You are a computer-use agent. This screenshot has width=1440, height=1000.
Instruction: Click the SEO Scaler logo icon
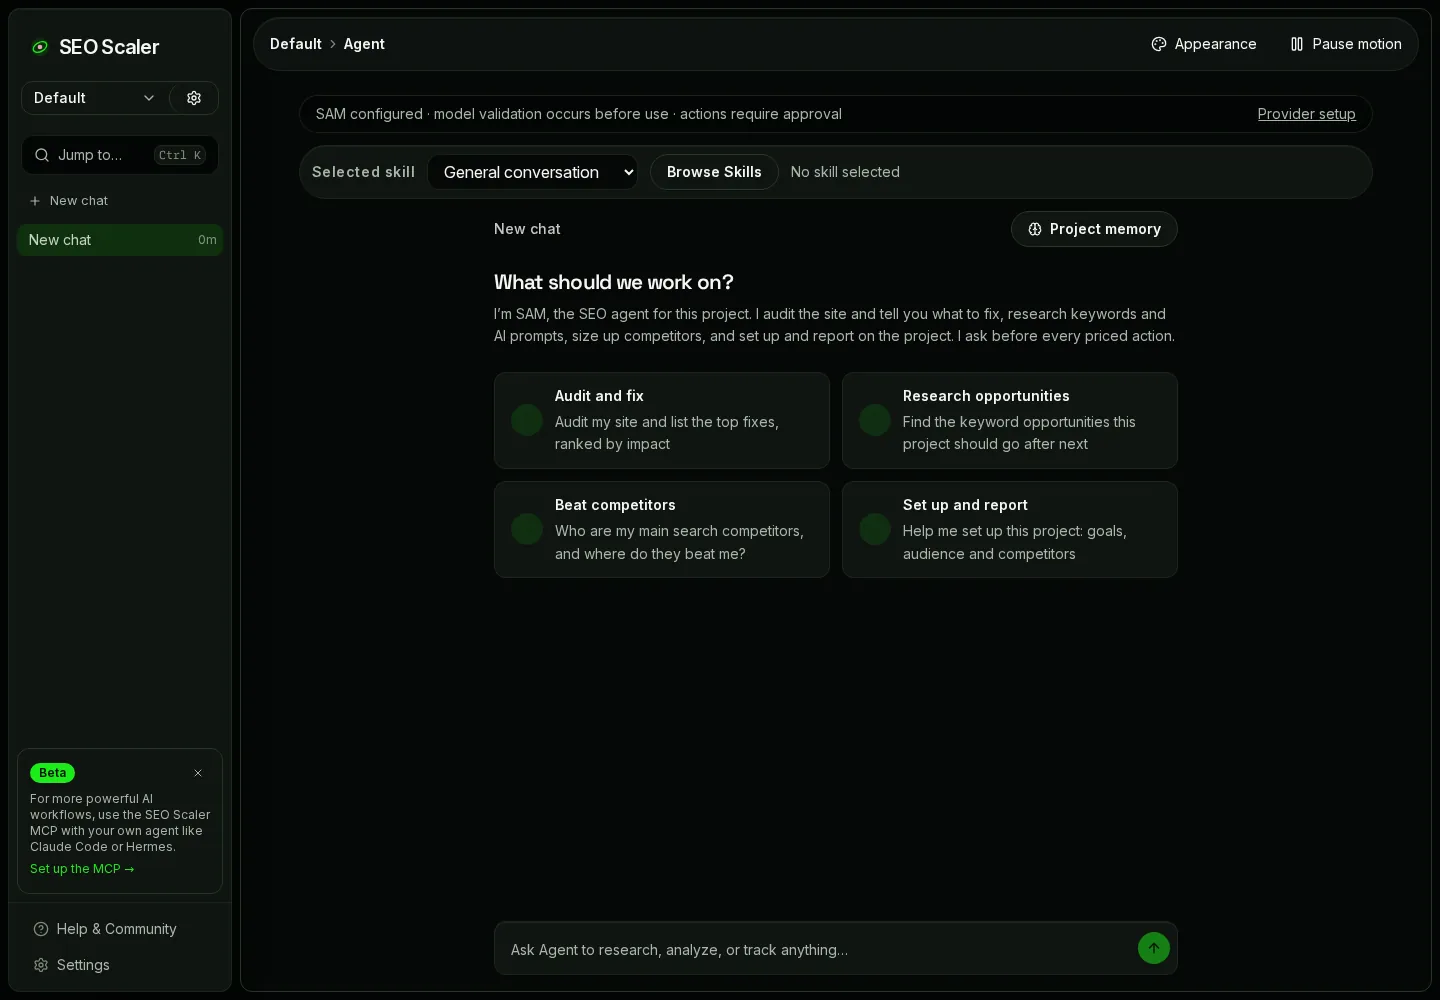pos(40,47)
